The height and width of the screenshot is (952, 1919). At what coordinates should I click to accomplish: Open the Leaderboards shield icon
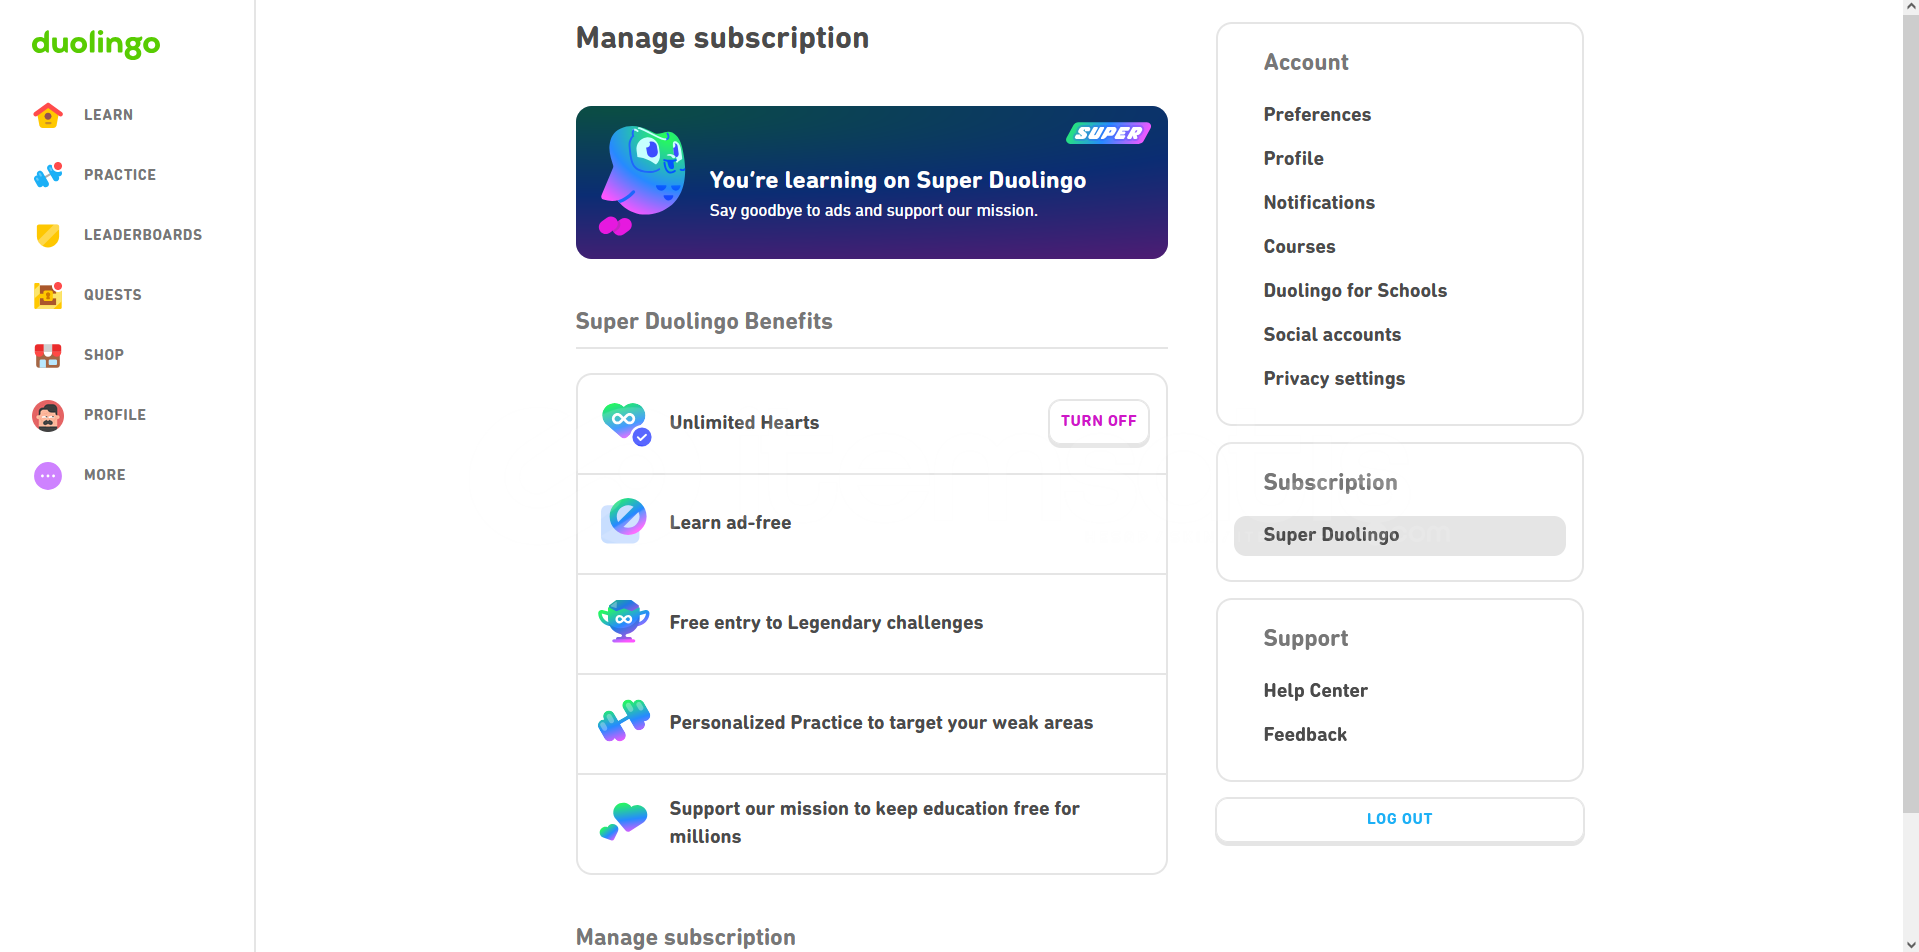click(48, 235)
